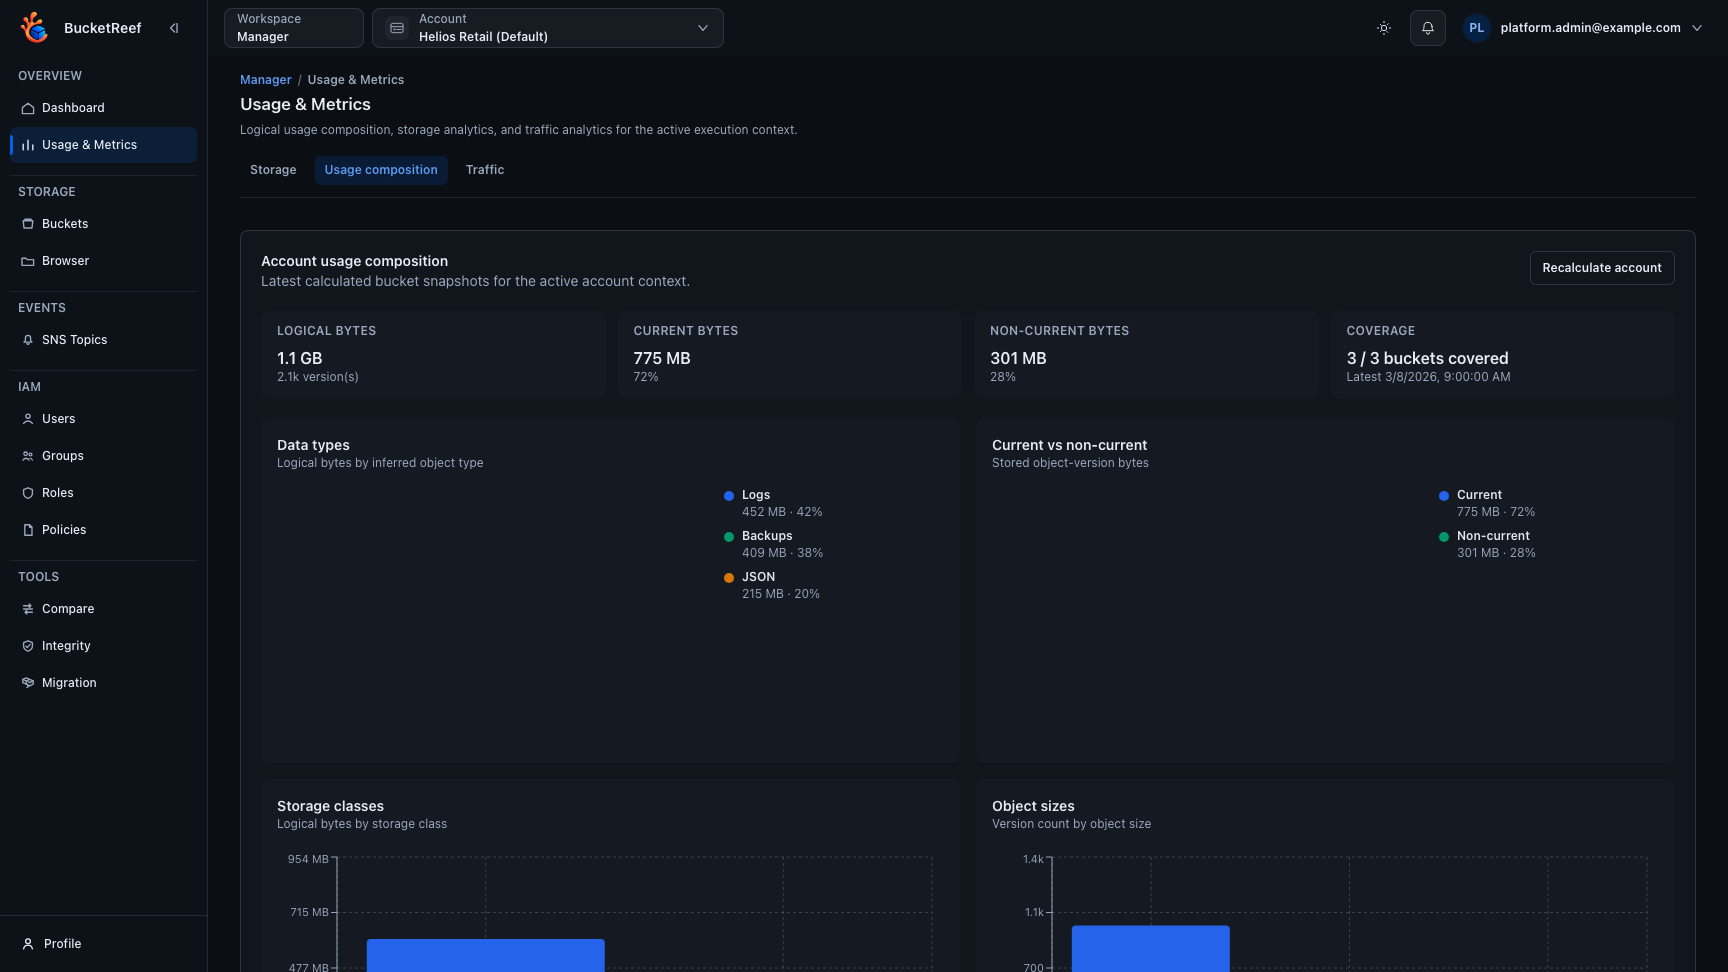Follow the Manager breadcrumb link
1728x972 pixels.
click(x=266, y=80)
